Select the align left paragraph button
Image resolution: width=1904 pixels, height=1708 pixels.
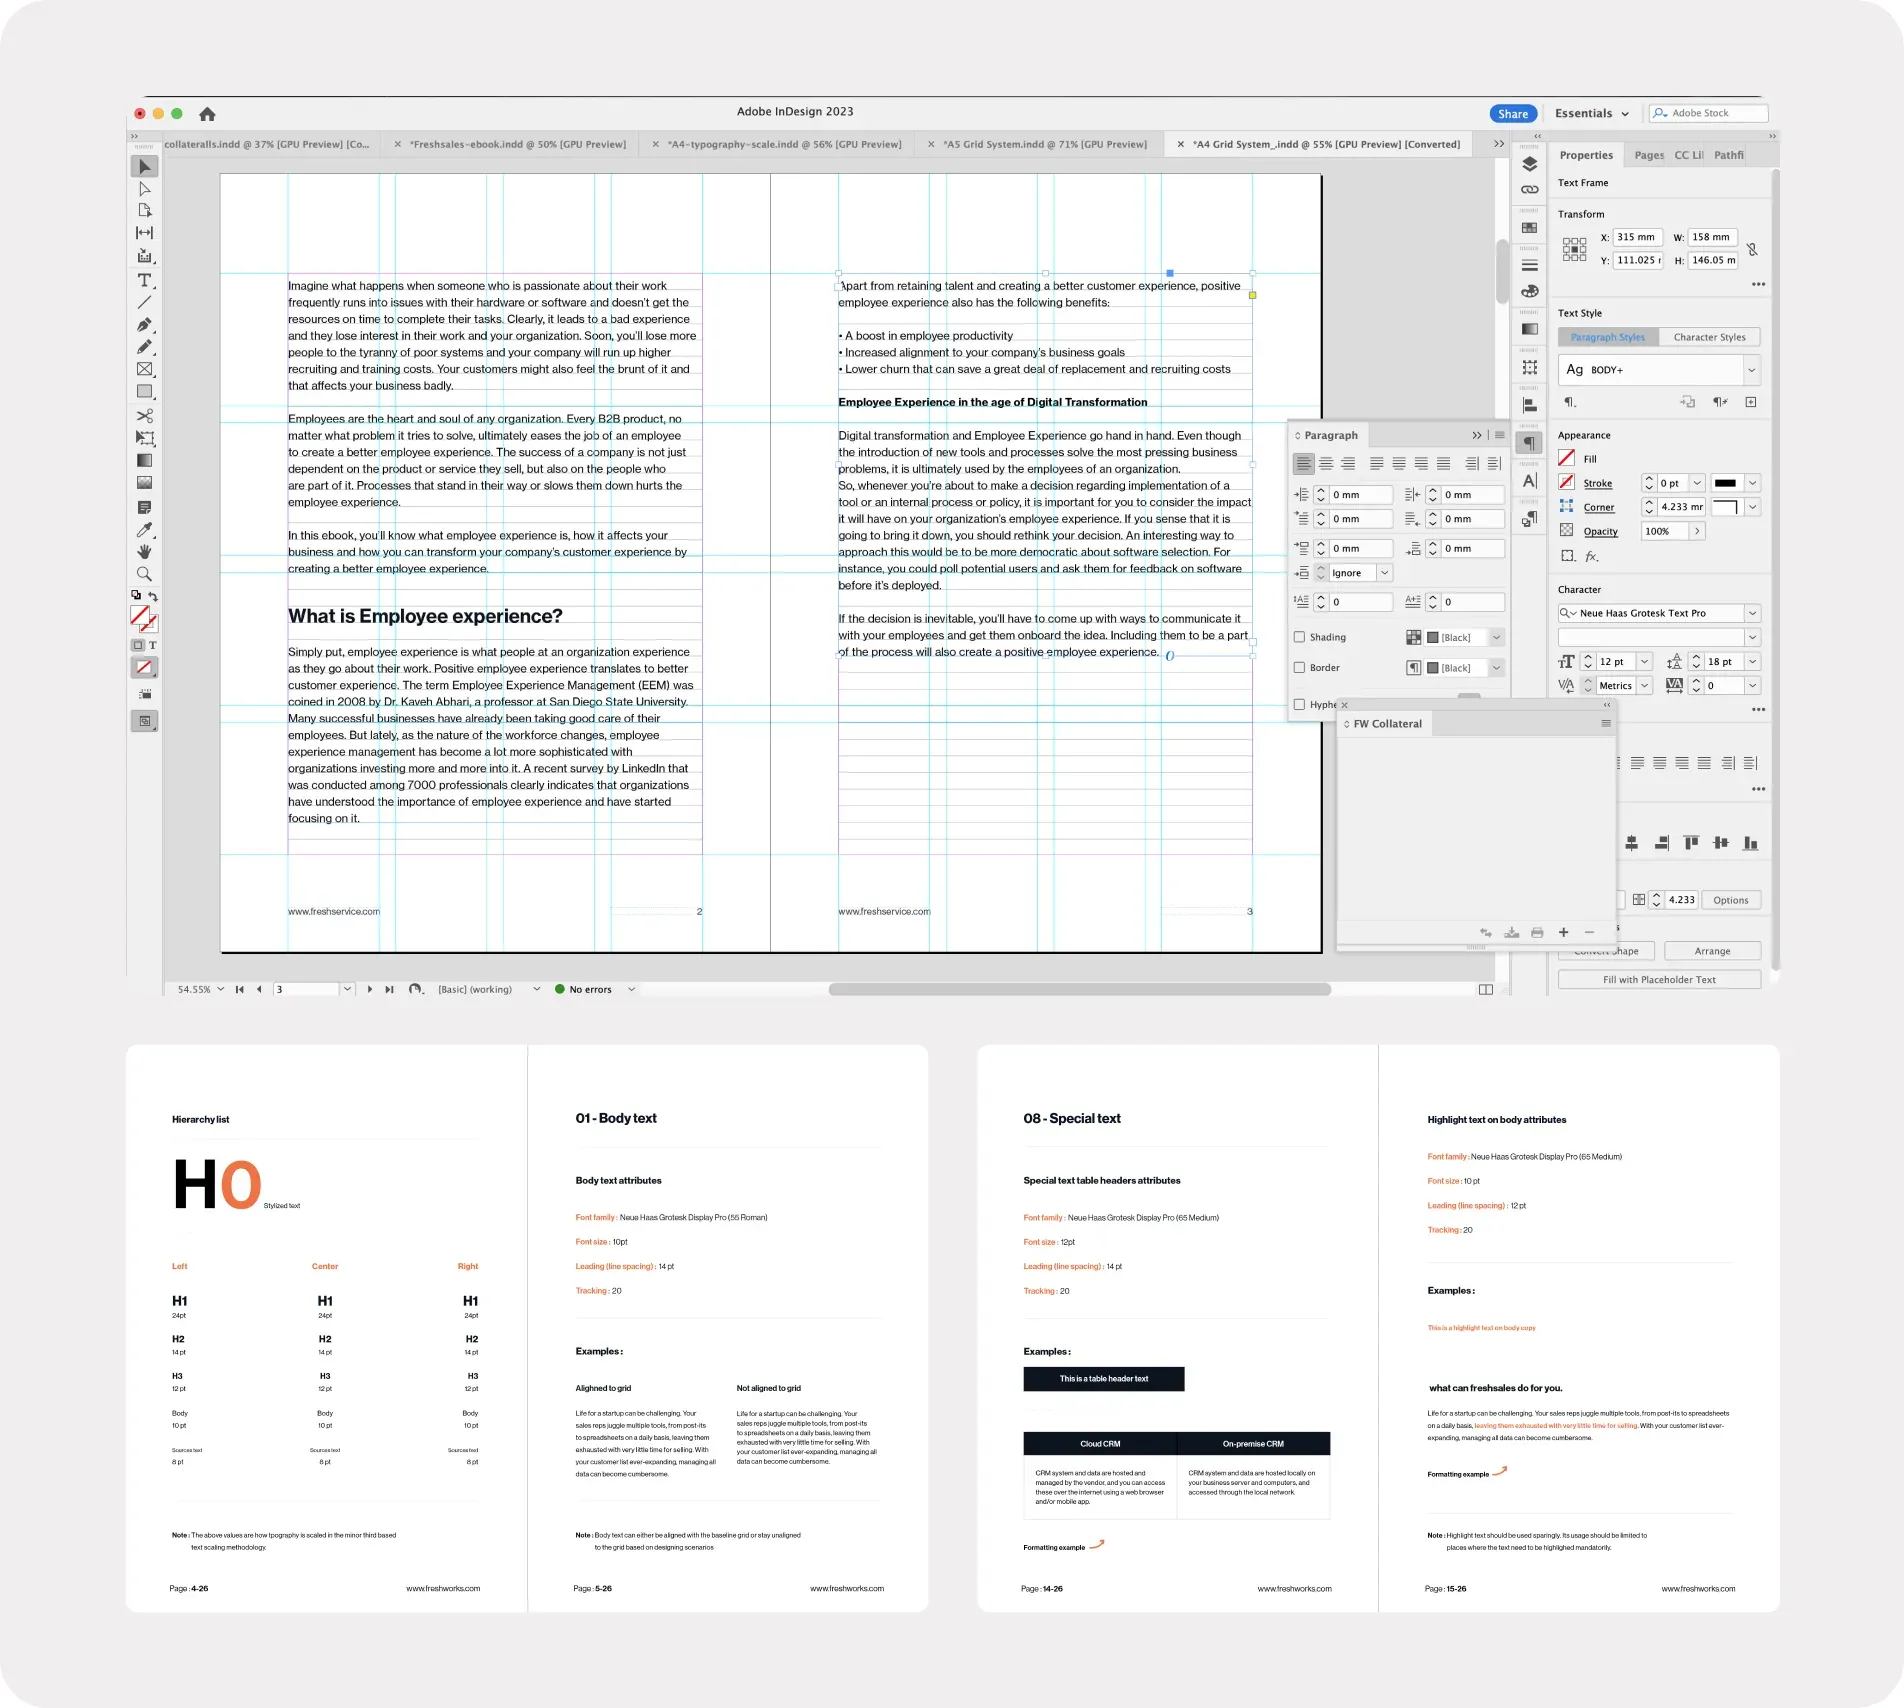1303,463
